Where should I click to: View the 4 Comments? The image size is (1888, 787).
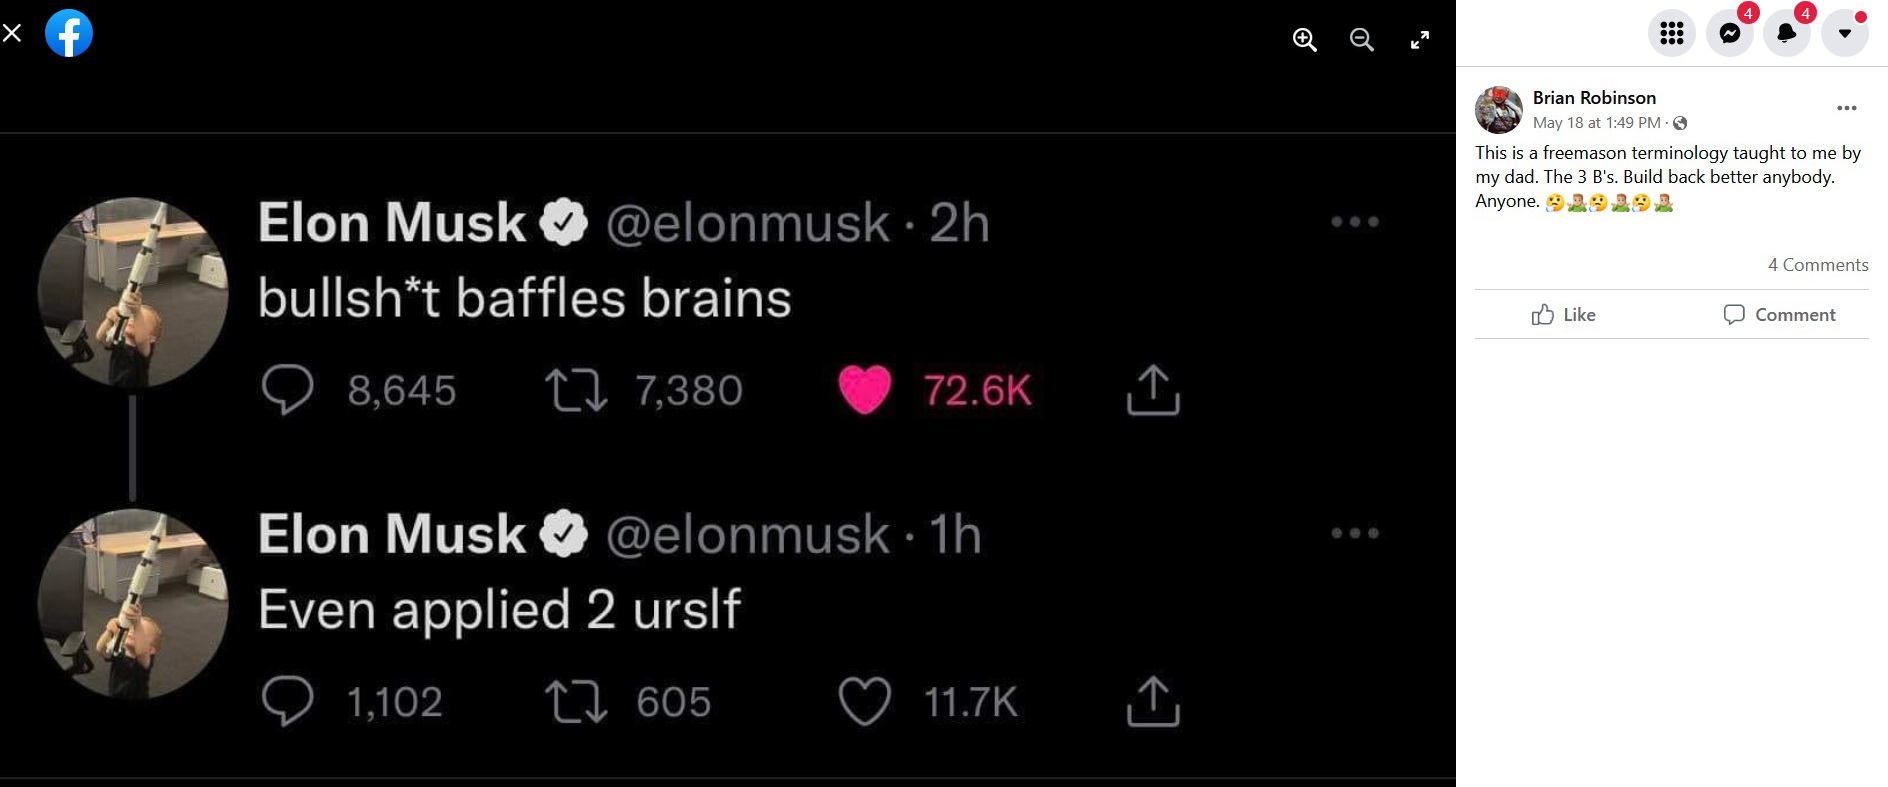coord(1817,265)
